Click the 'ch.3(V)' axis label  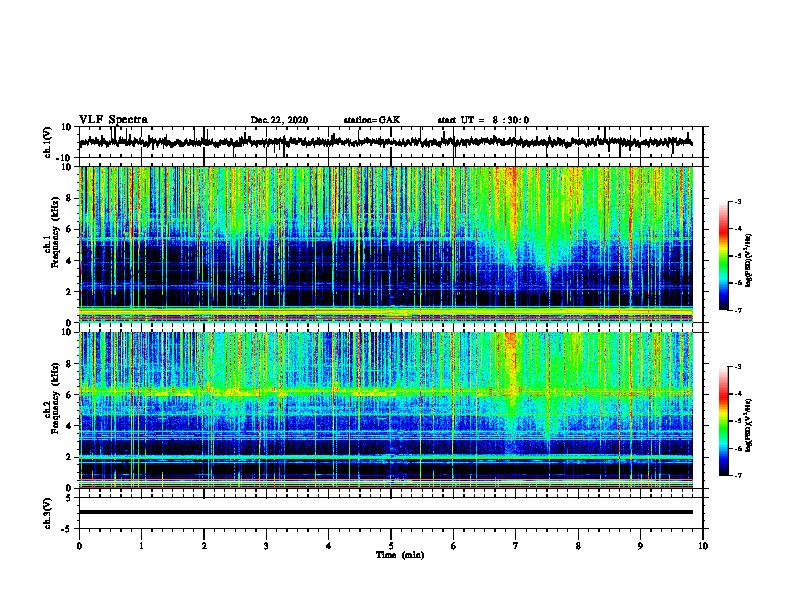pyautogui.click(x=48, y=513)
